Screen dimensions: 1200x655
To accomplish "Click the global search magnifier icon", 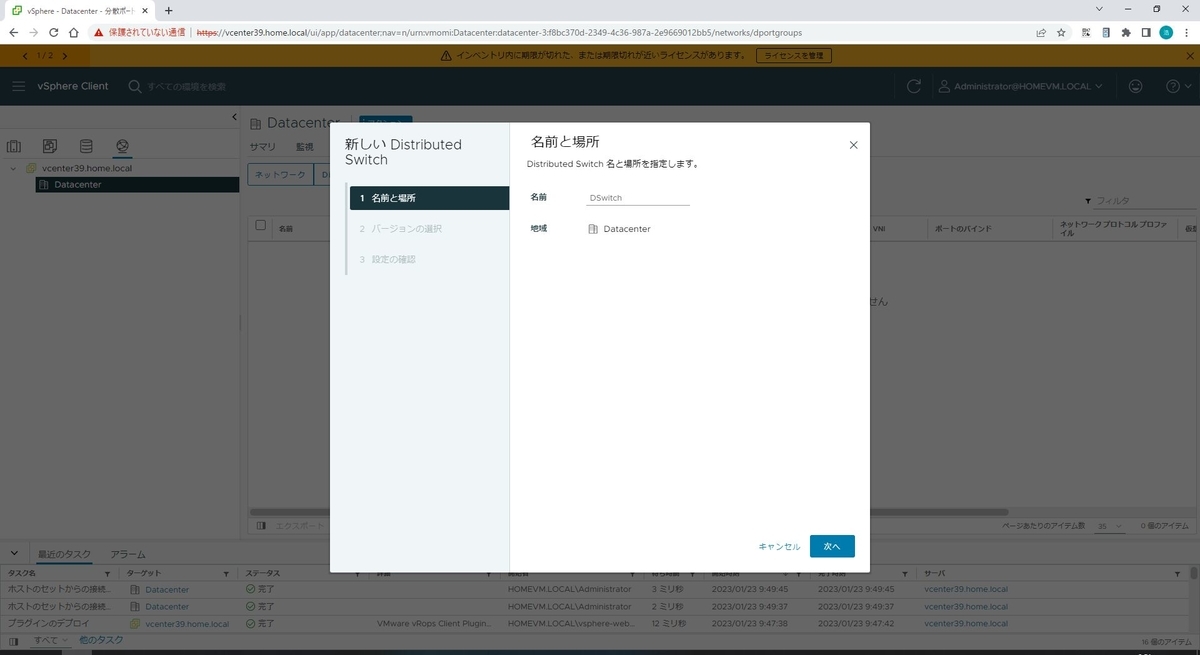I will [135, 86].
